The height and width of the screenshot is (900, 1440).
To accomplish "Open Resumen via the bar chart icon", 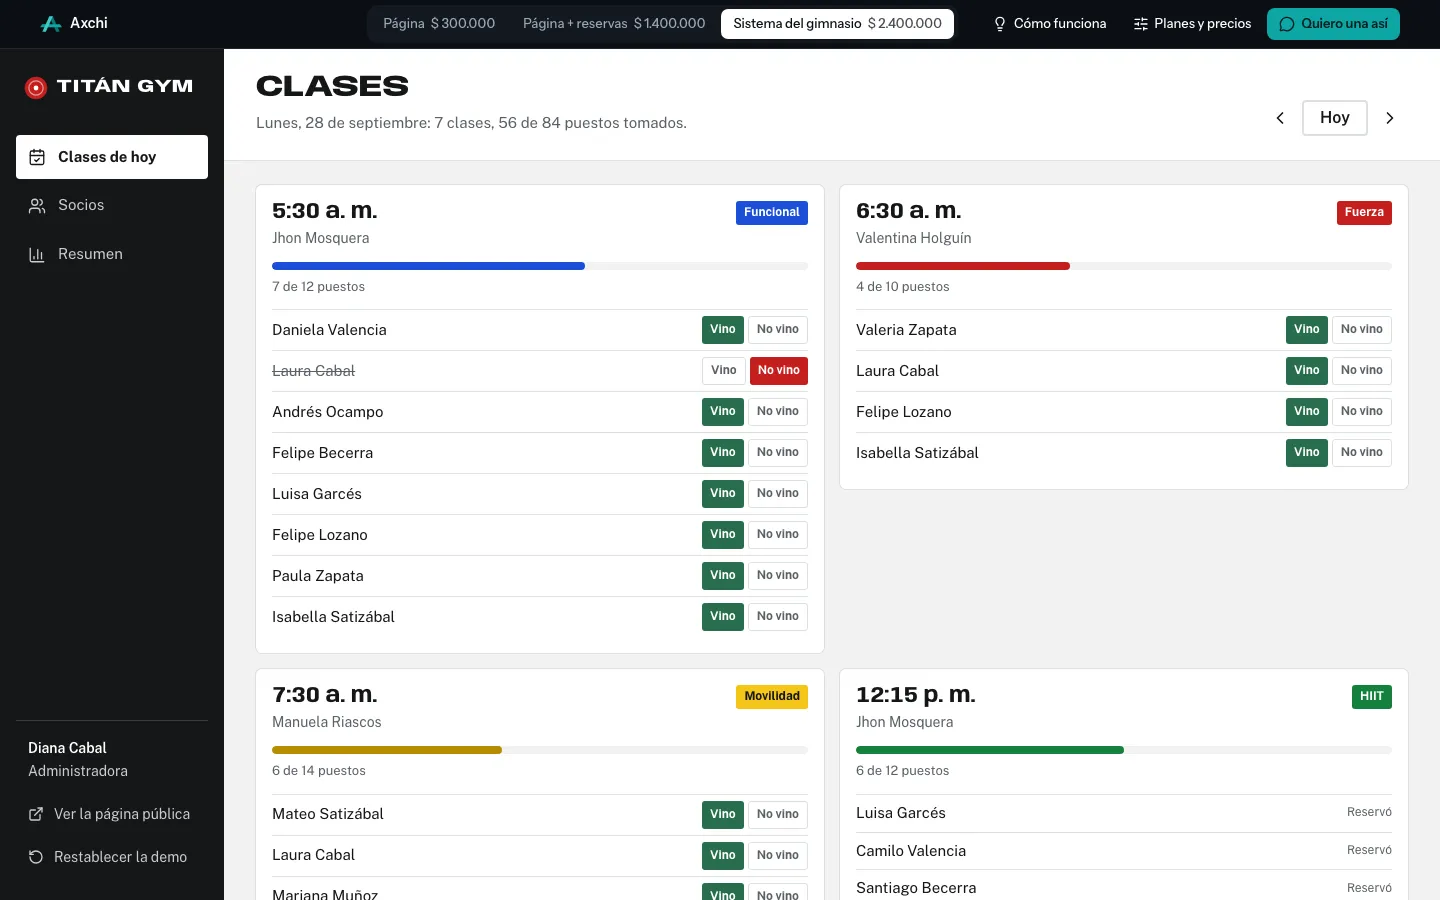I will 37,254.
